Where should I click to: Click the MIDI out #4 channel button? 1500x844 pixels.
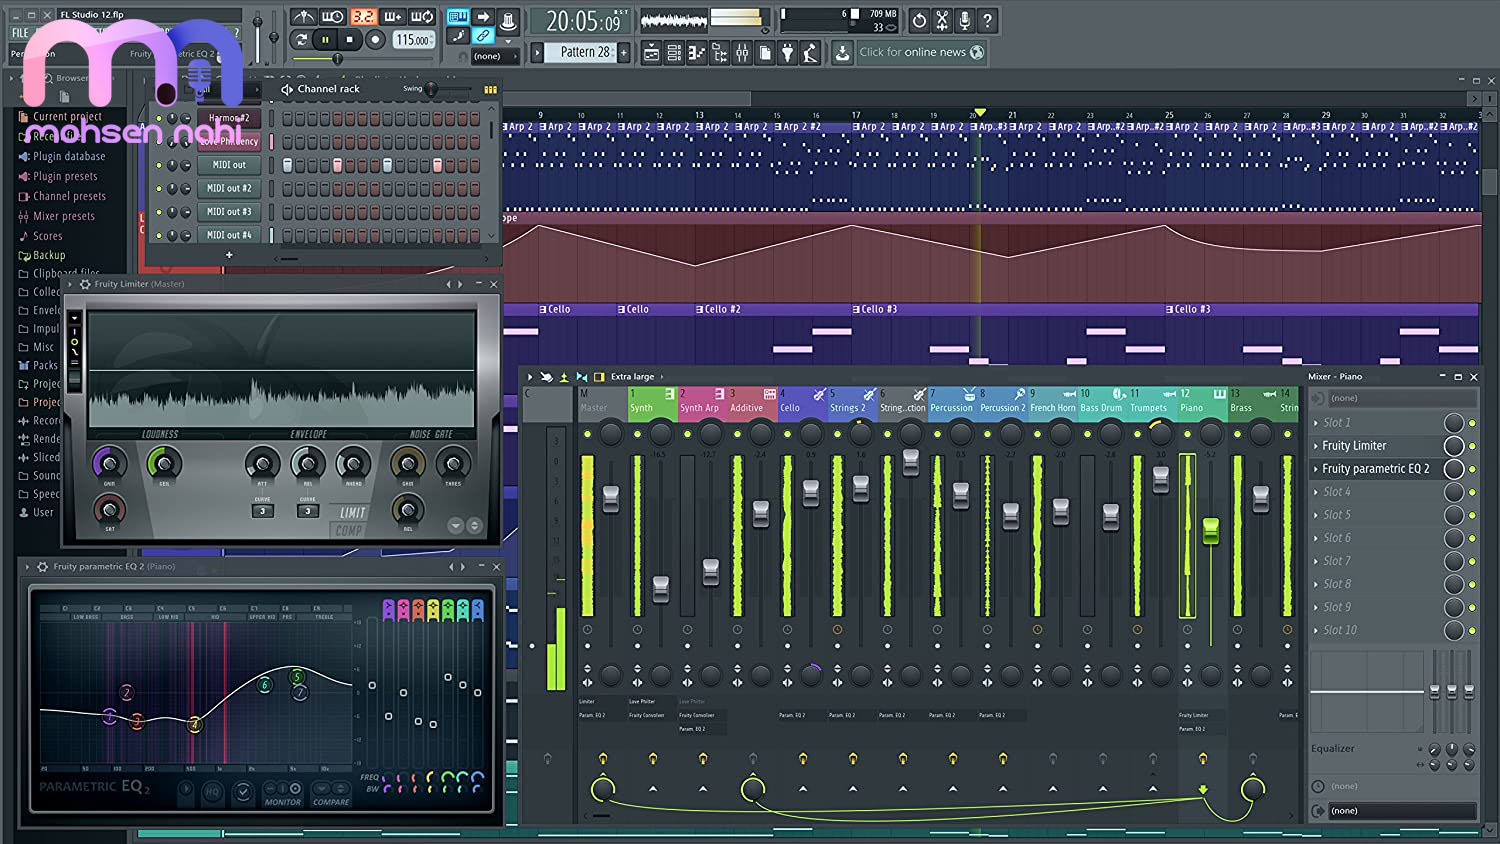point(229,234)
